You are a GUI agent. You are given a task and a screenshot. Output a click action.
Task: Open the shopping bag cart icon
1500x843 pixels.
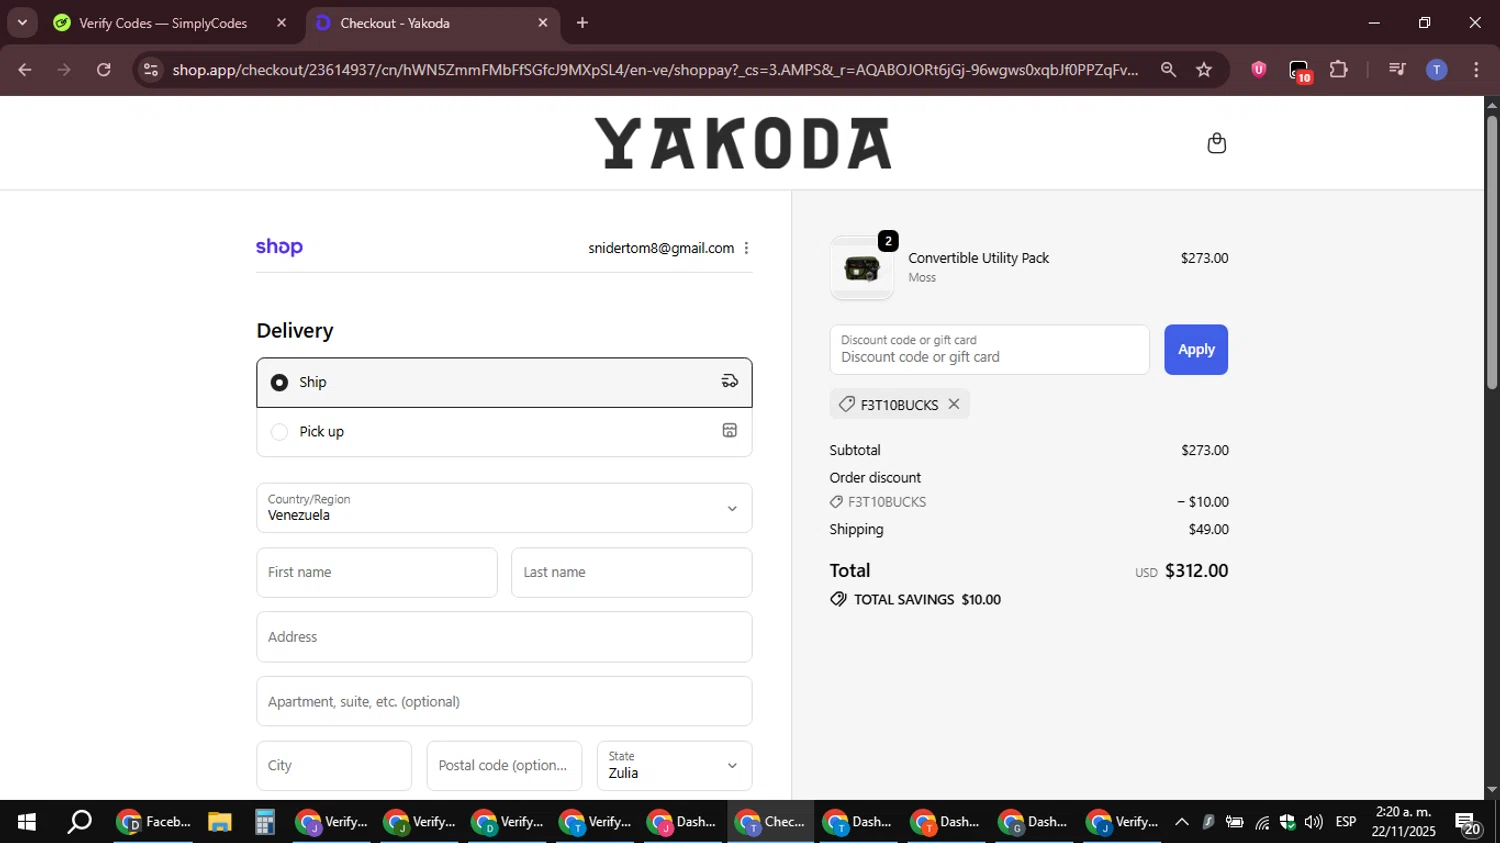point(1216,143)
